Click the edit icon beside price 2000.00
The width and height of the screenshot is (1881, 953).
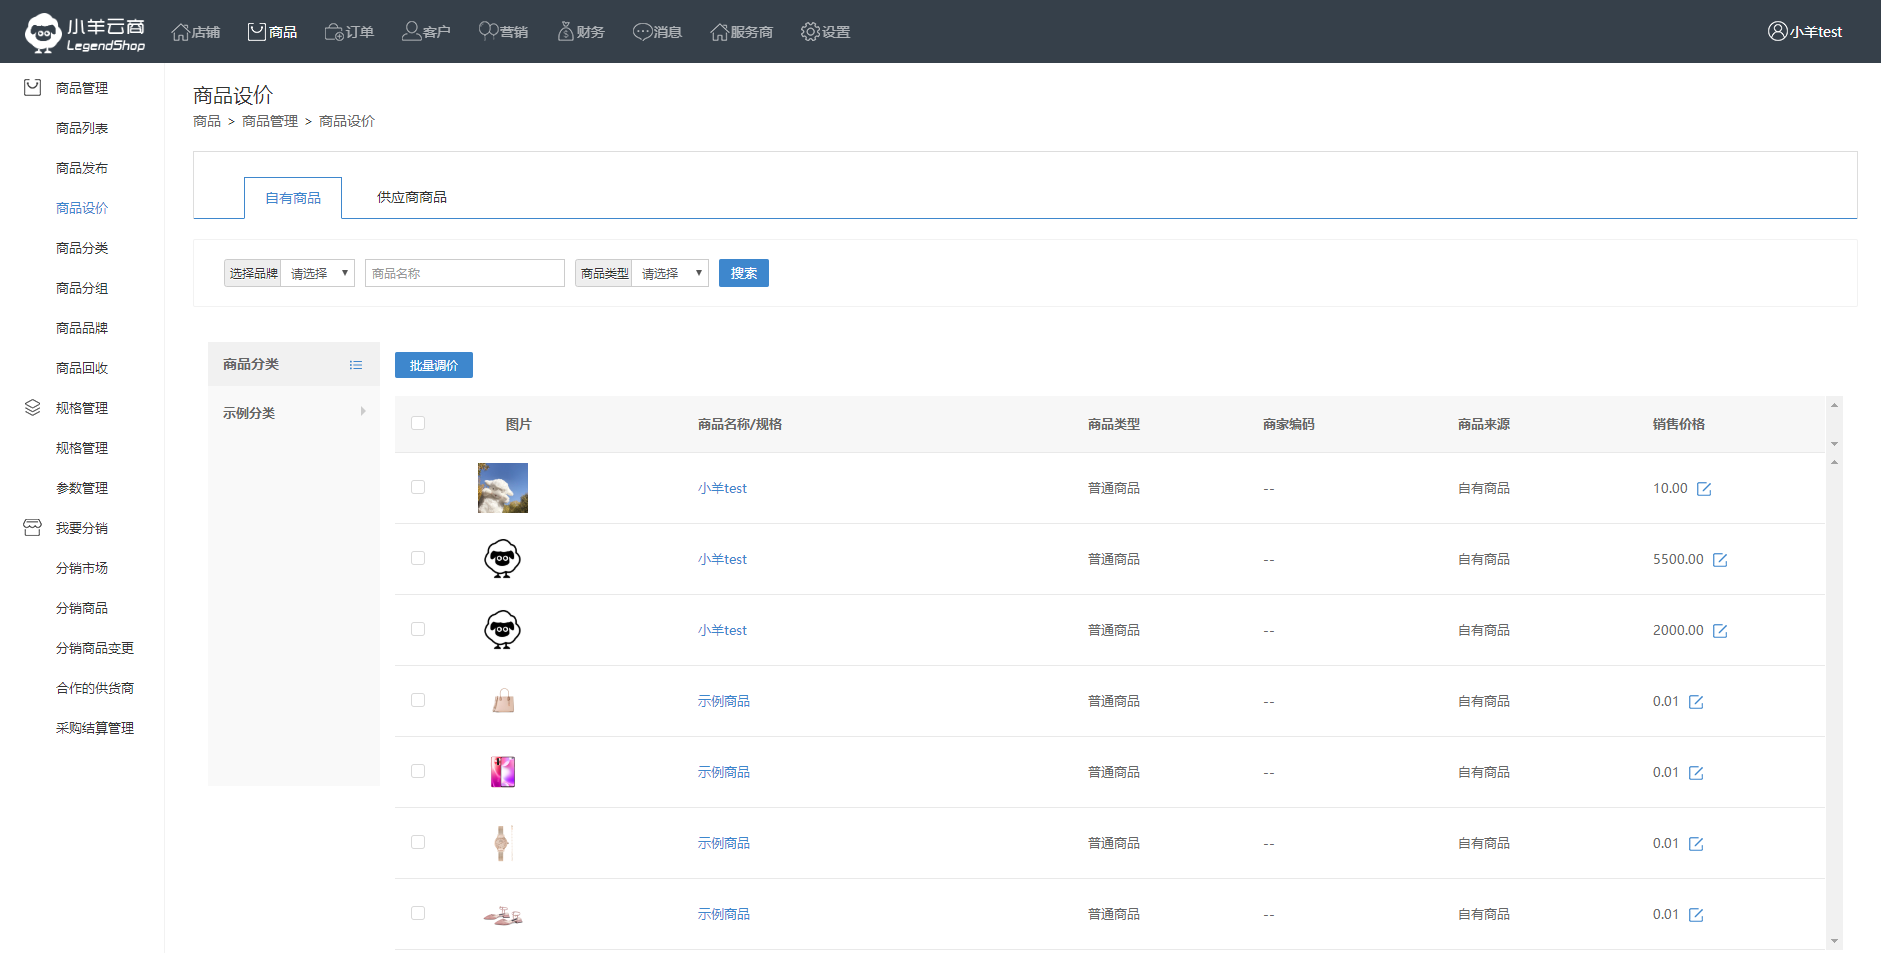coord(1720,631)
